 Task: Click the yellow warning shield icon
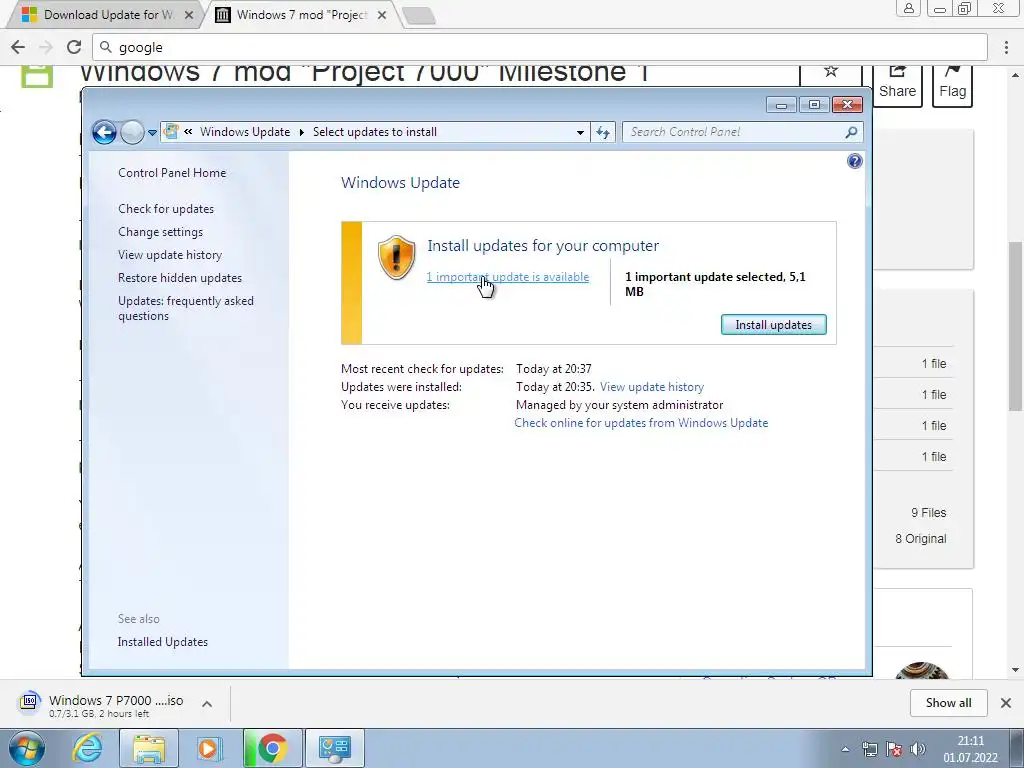click(396, 257)
